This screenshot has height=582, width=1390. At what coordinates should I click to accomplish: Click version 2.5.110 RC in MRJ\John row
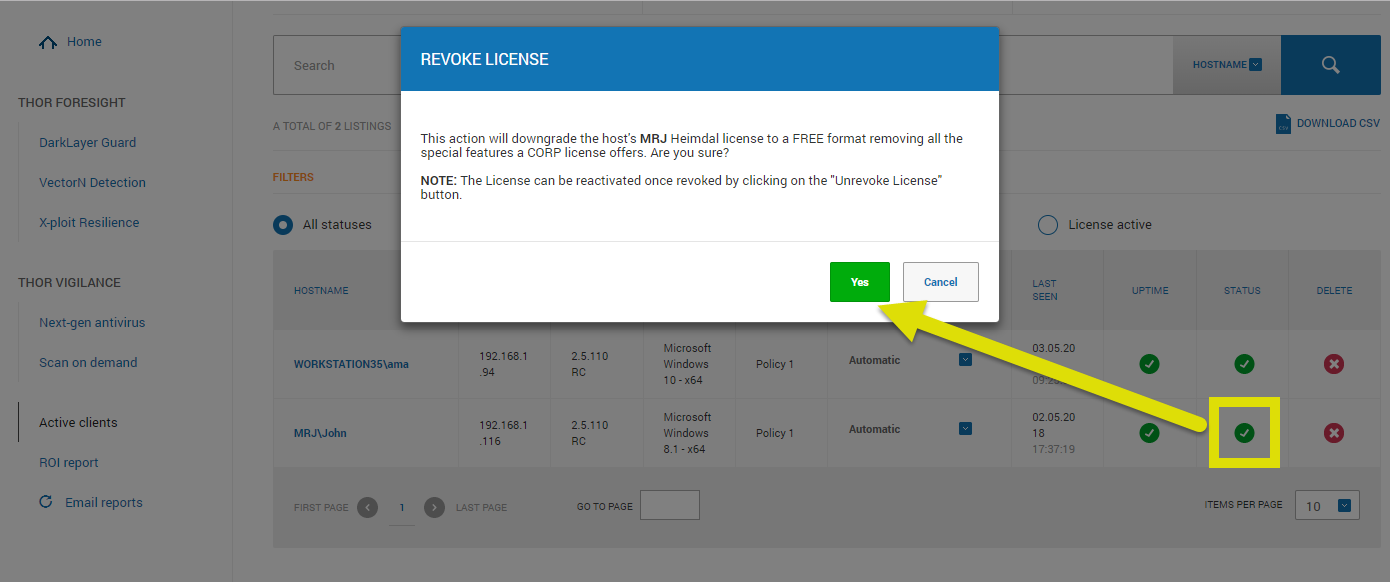(589, 433)
